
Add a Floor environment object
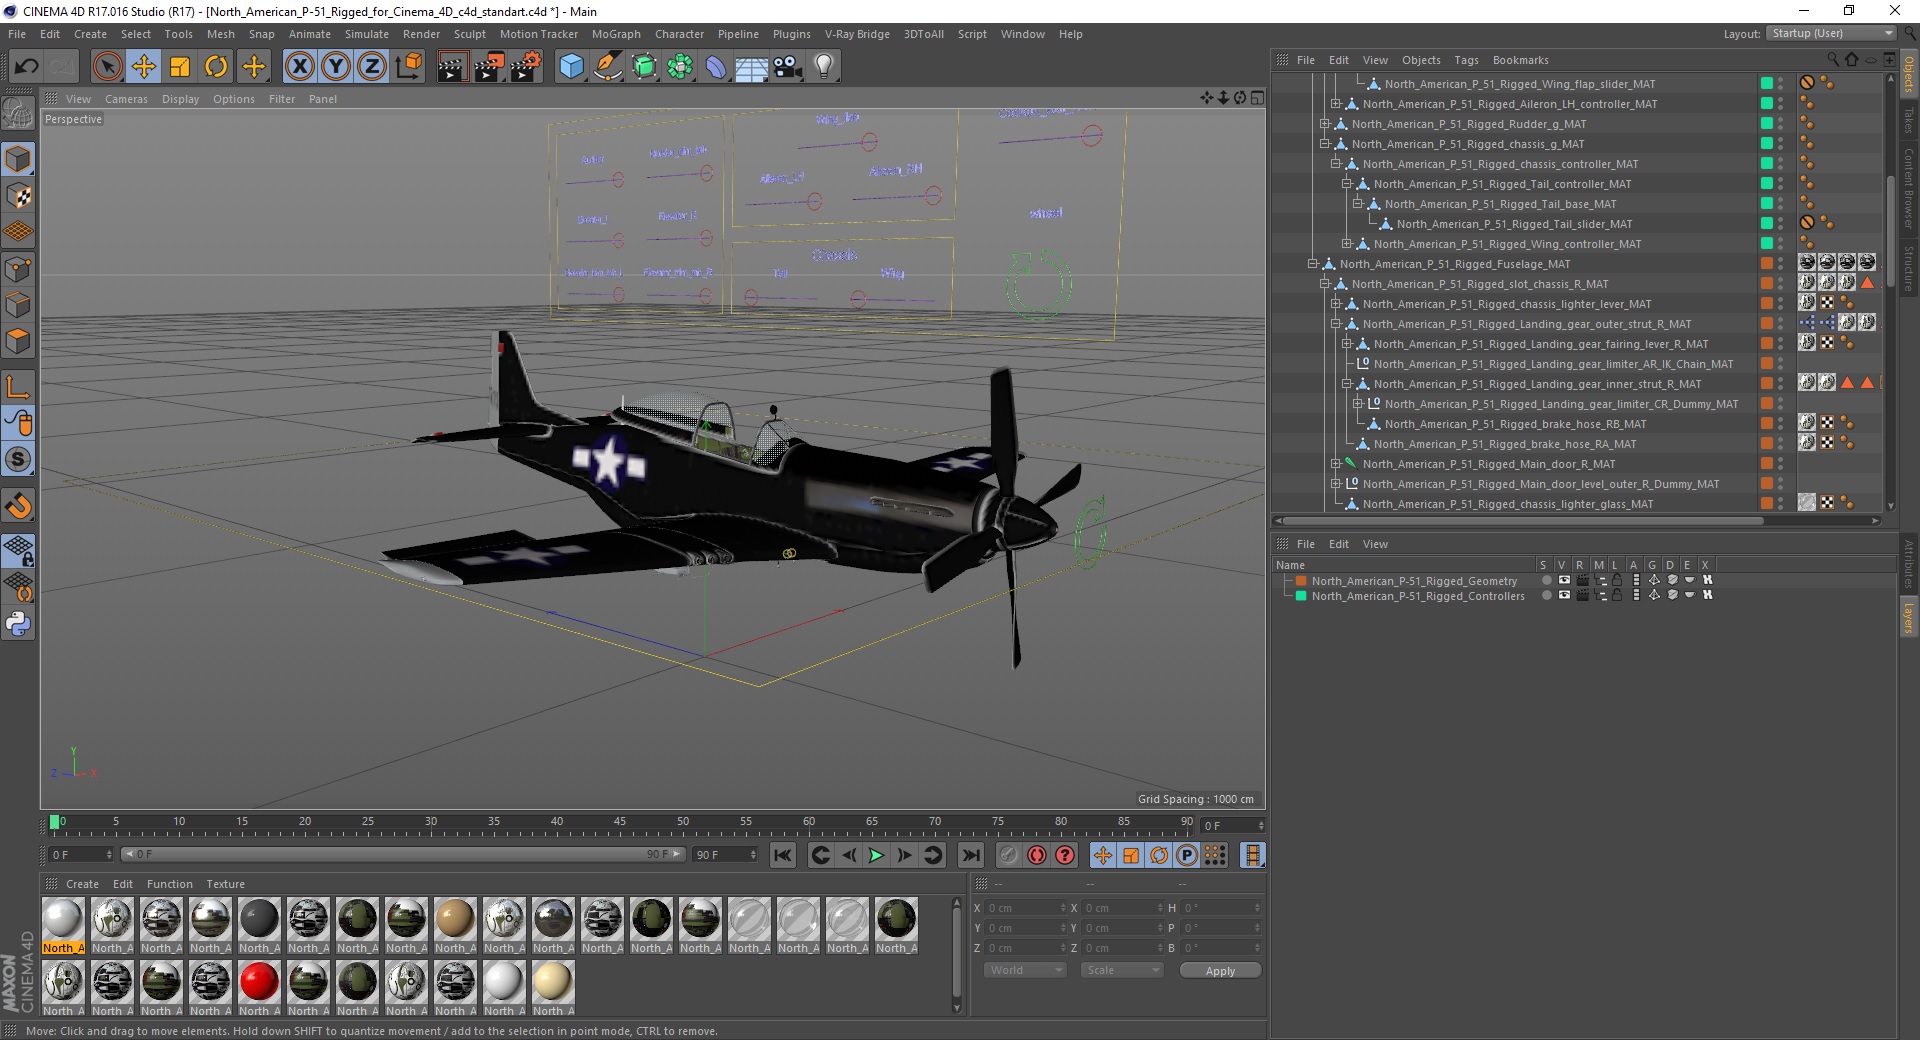click(751, 67)
